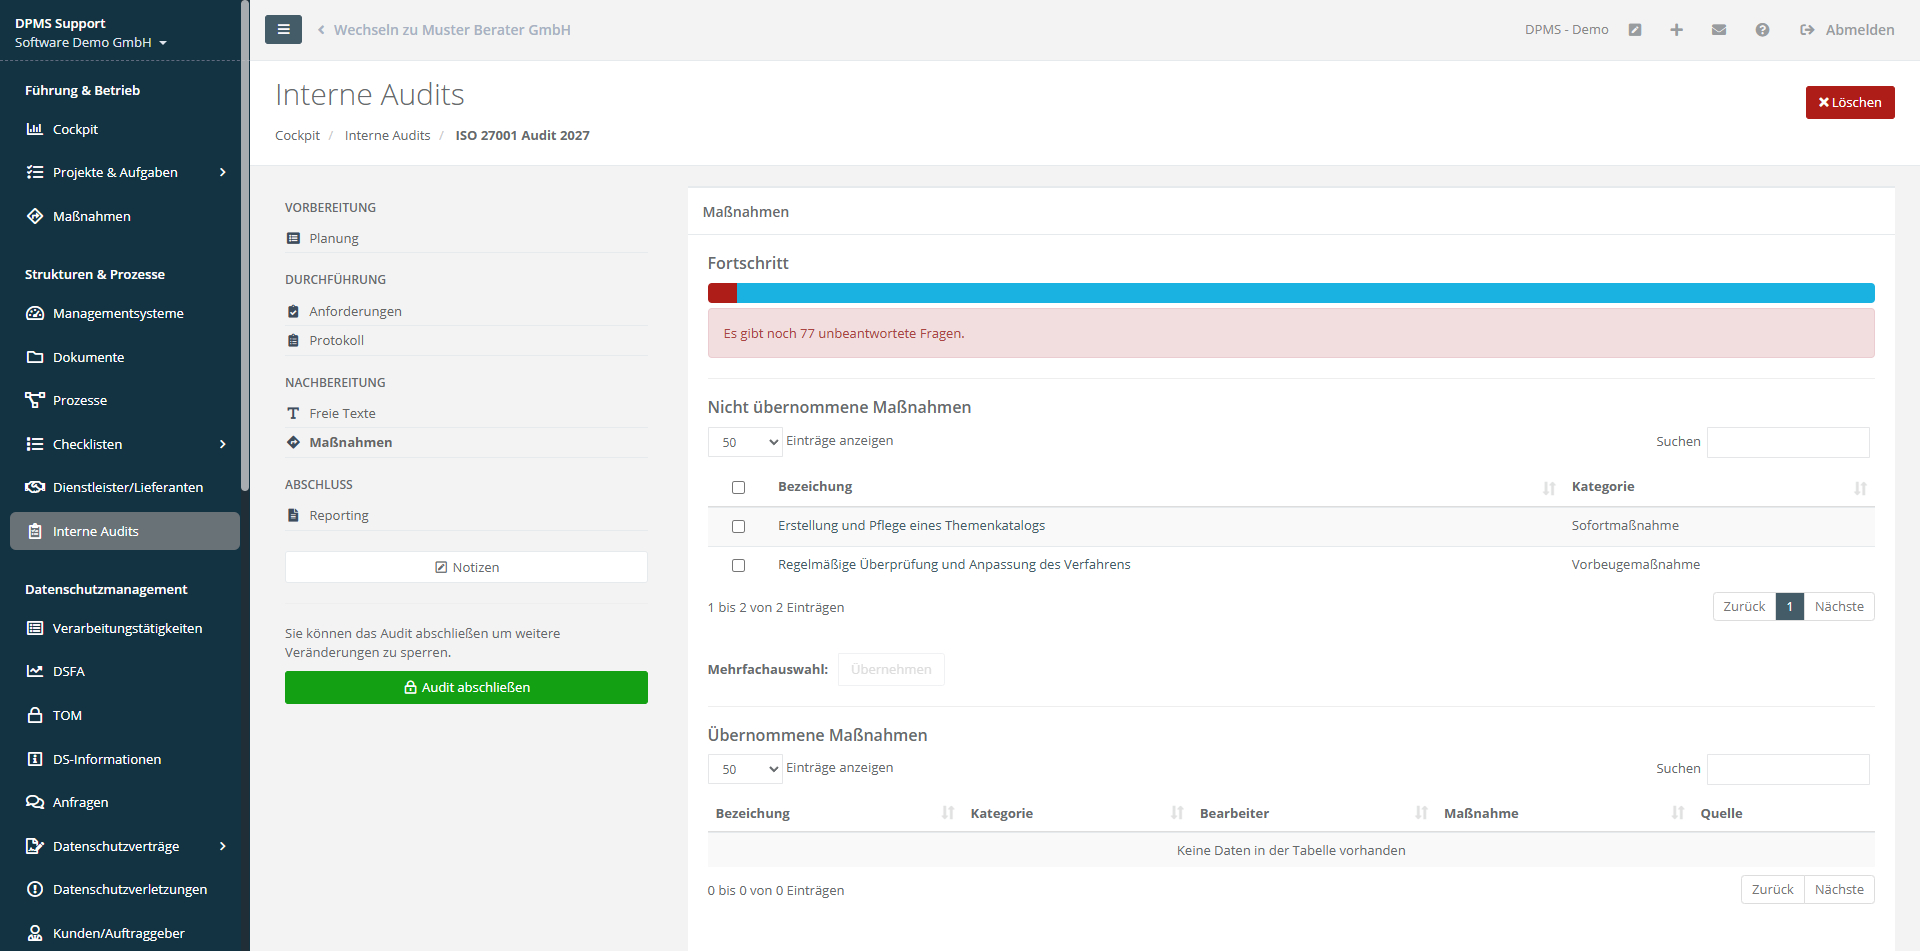This screenshot has height=951, width=1920.
Task: Open entries-per-page dropdown for Nicht übernommene Maßnahmen
Action: [745, 442]
